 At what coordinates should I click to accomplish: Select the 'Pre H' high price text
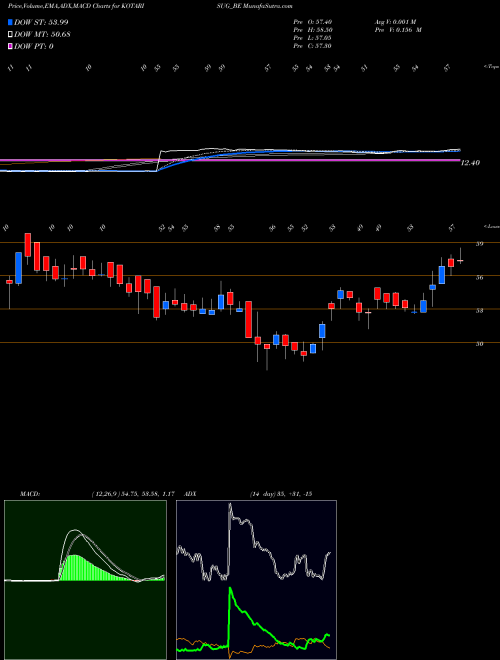point(313,30)
